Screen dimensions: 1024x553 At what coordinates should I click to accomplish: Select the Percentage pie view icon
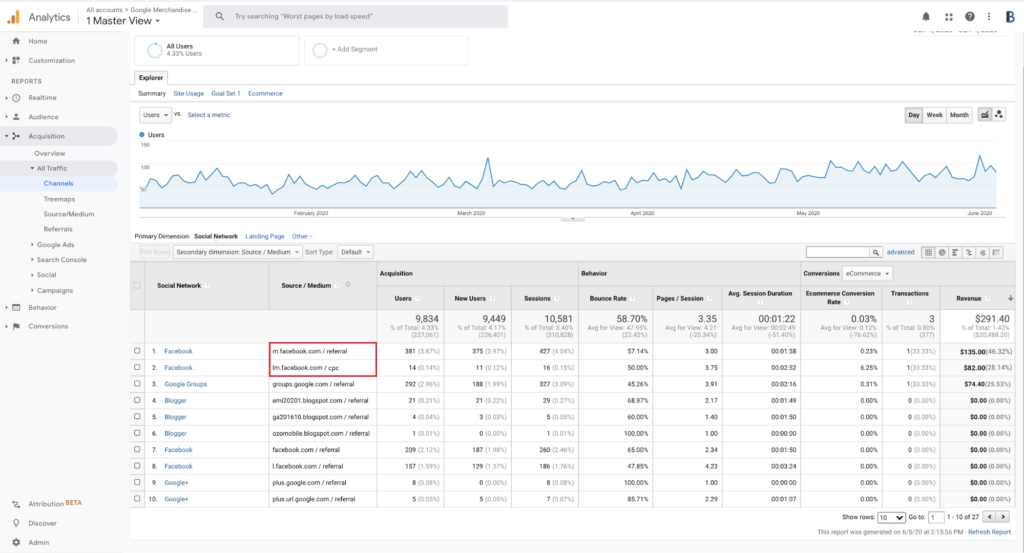(942, 252)
